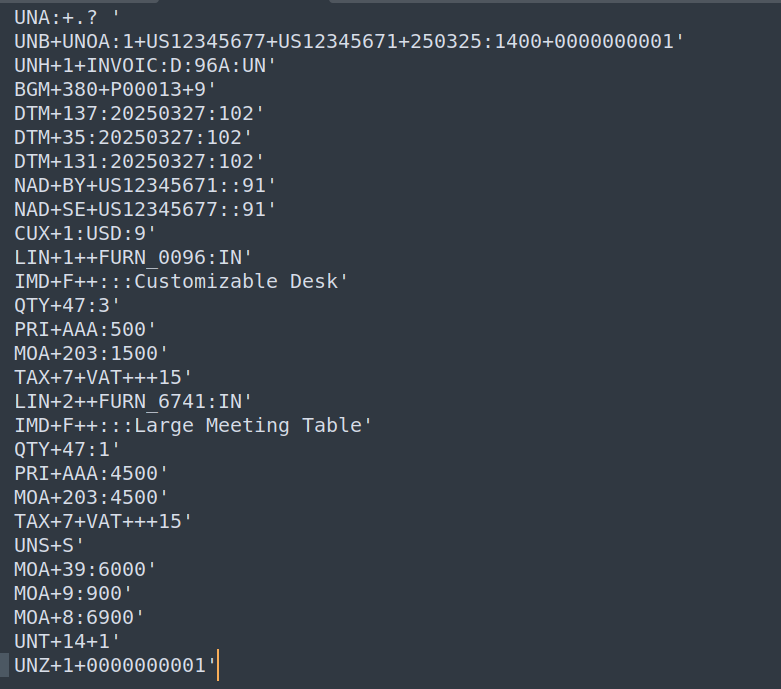Select the BGM+380+P00013+9 line

click(x=115, y=90)
